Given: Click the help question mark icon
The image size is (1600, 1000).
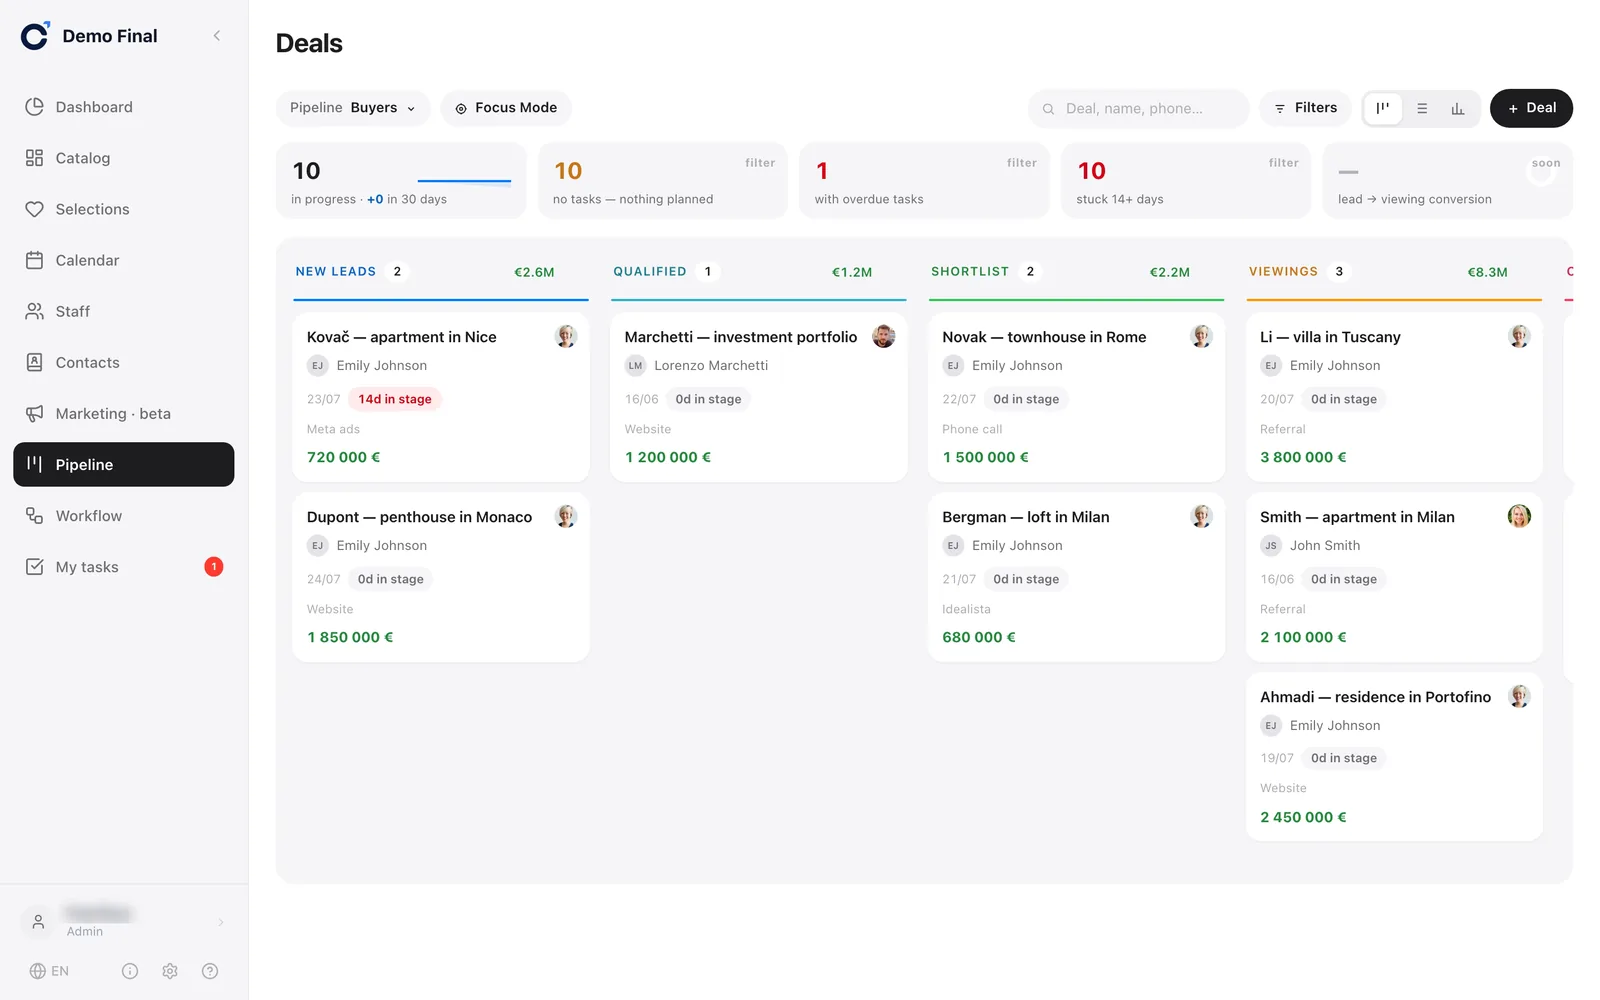Looking at the screenshot, I should [210, 971].
